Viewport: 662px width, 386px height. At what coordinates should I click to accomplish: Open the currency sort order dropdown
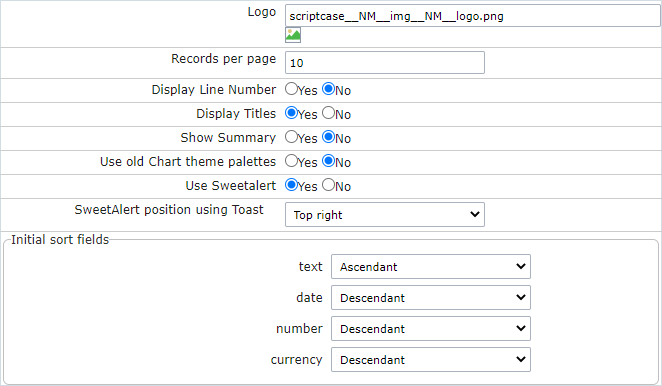431,359
